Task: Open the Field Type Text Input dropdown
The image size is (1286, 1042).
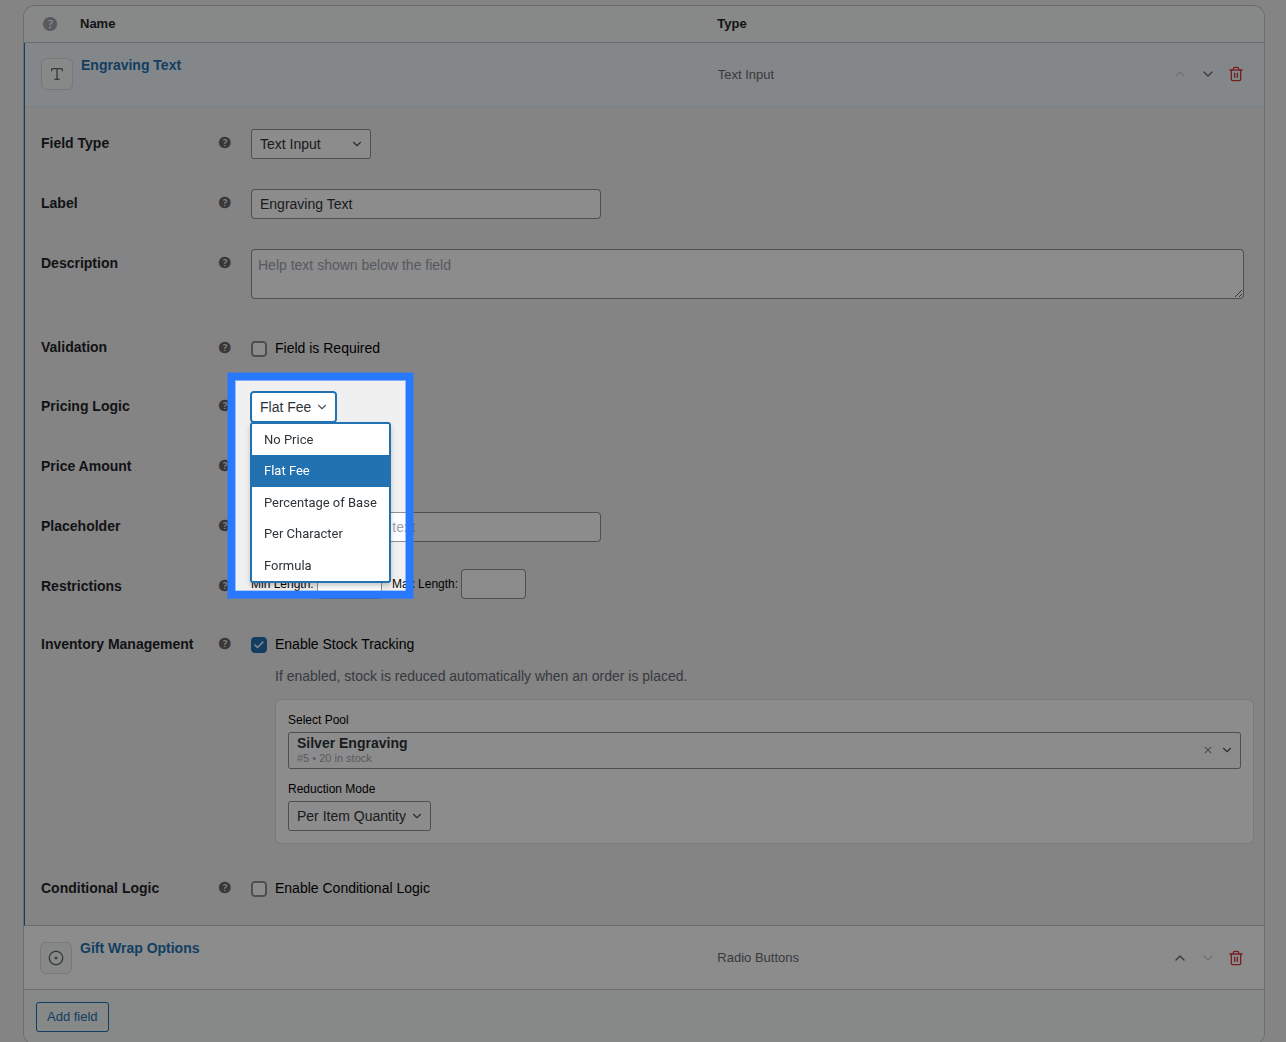Action: (x=311, y=144)
